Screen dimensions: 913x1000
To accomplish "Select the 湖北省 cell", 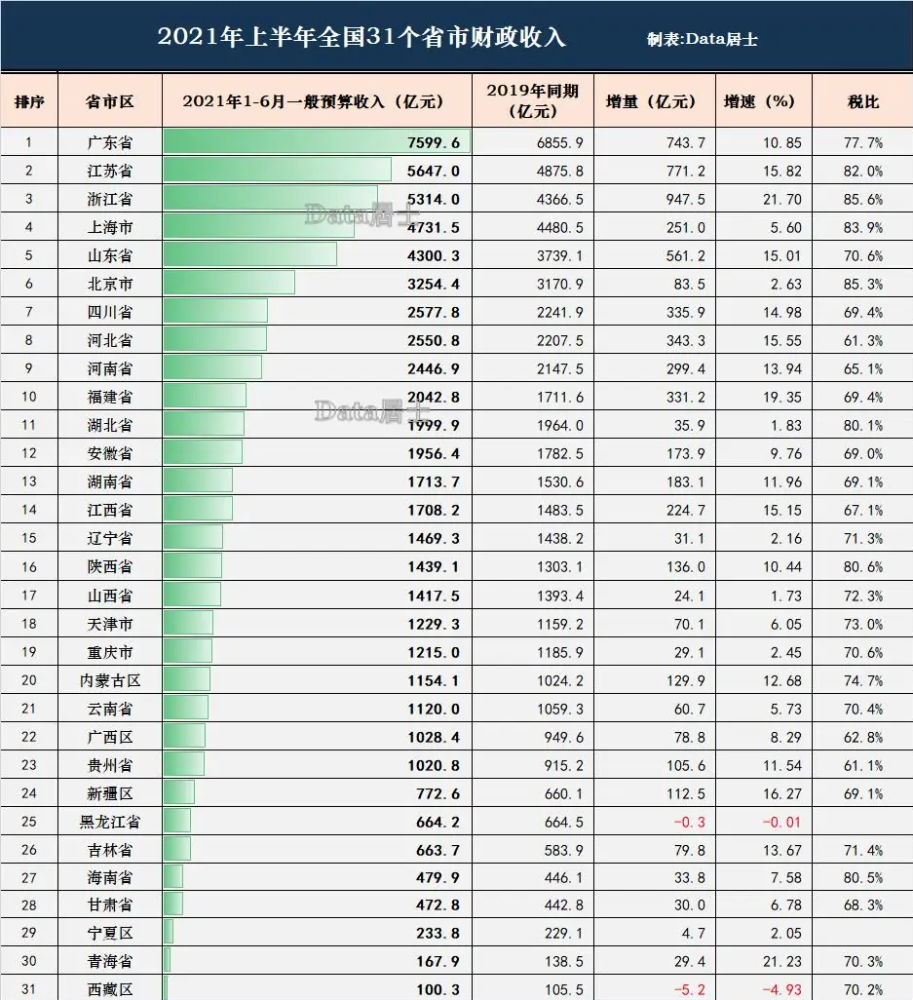I will click(110, 425).
